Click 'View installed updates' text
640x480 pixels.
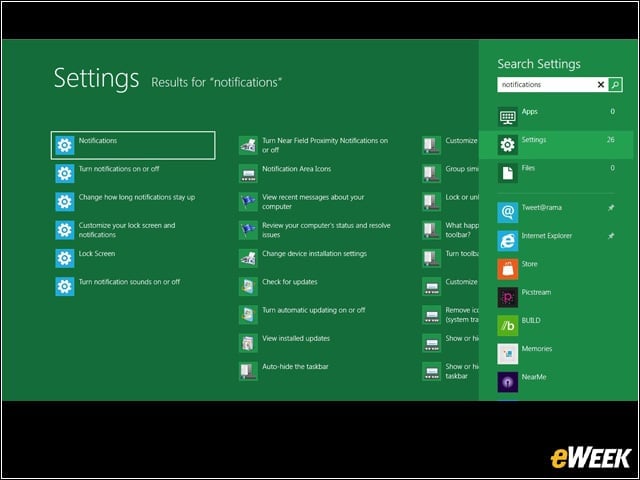point(296,338)
